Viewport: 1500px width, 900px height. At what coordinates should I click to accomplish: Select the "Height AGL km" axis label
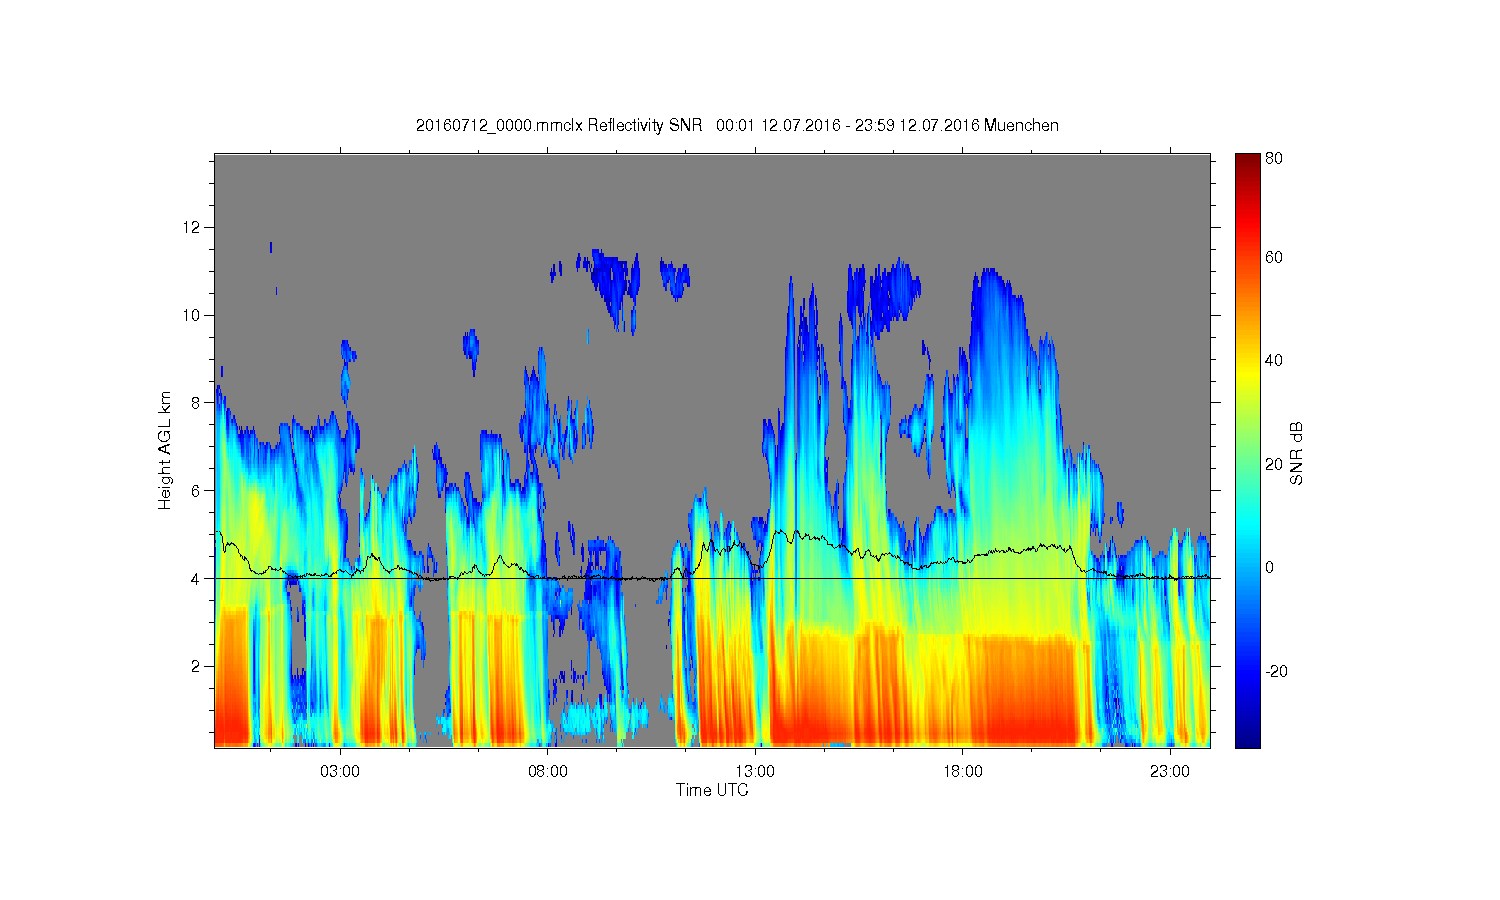pyautogui.click(x=165, y=450)
